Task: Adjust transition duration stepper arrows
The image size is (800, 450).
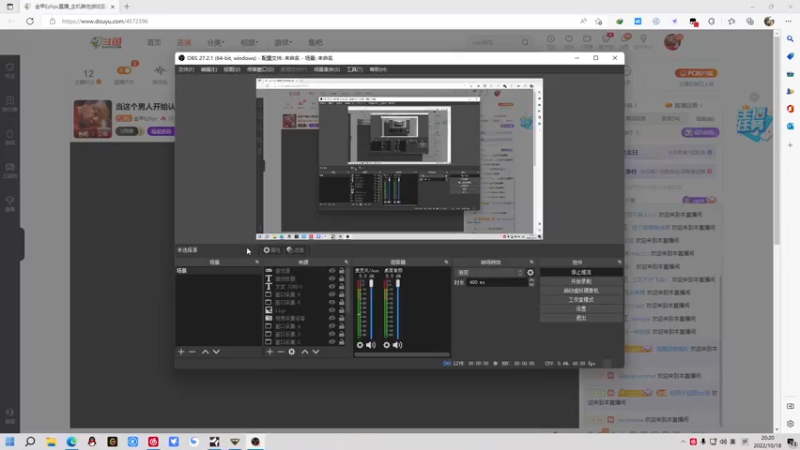Action: pos(531,282)
